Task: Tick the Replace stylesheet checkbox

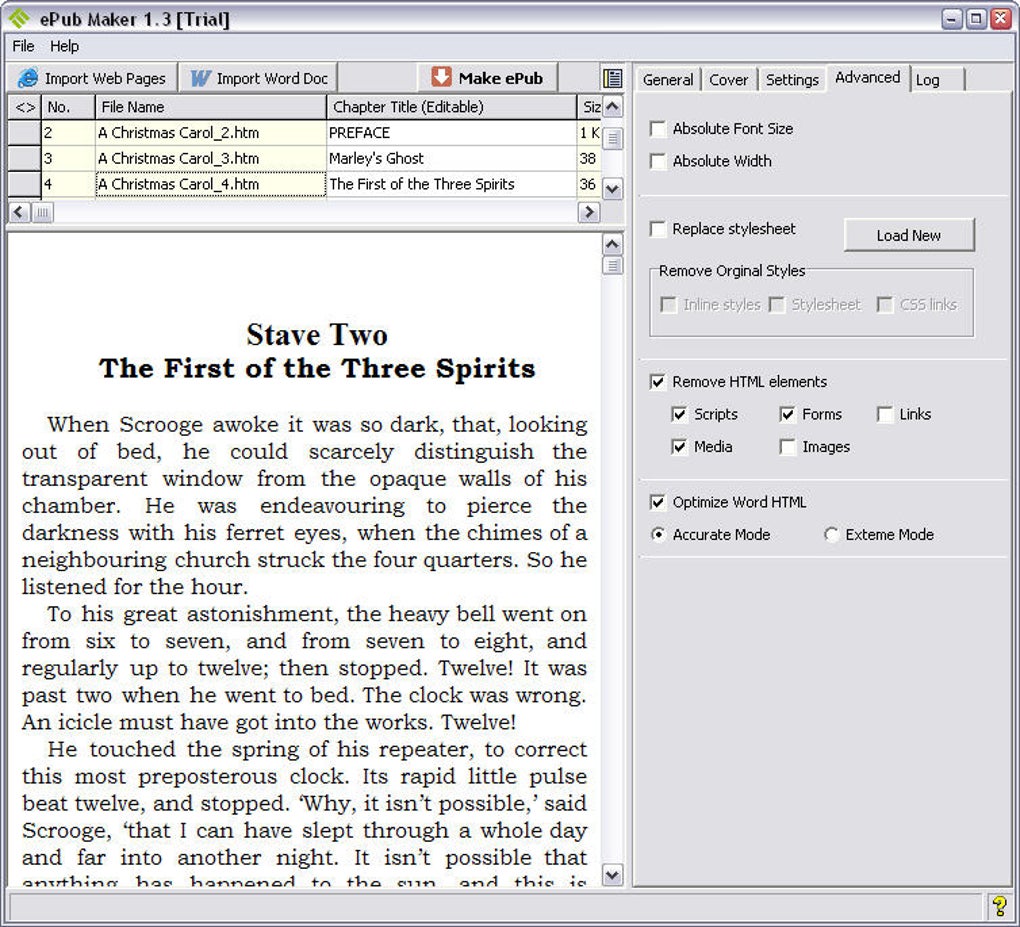Action: click(658, 229)
